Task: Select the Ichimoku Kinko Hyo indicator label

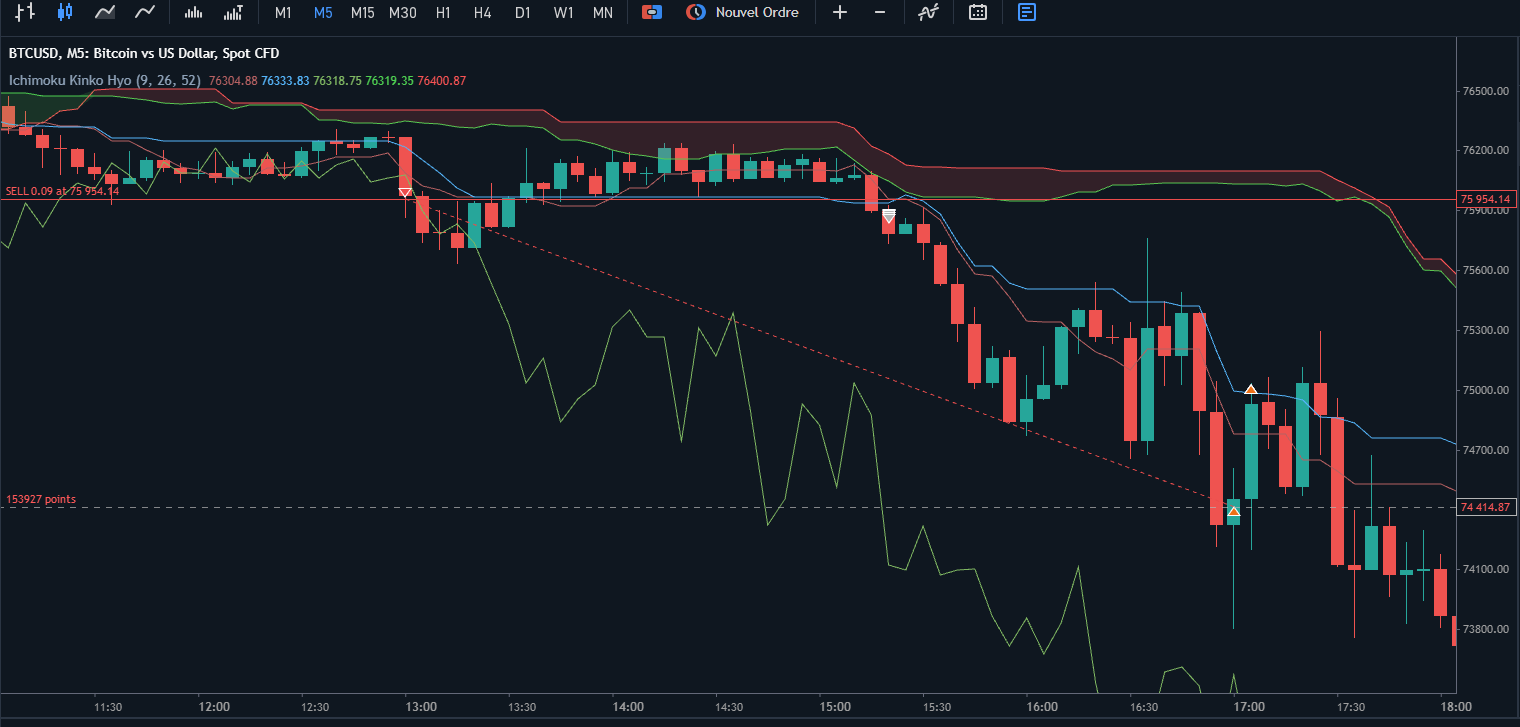Action: pos(105,80)
